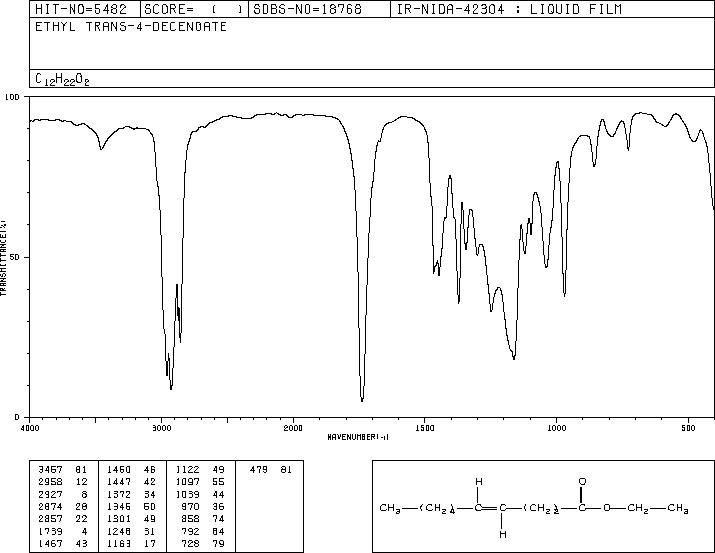The height and width of the screenshot is (553, 715).
Task: Click the transmittance 36 beside 970
Action: coord(218,506)
